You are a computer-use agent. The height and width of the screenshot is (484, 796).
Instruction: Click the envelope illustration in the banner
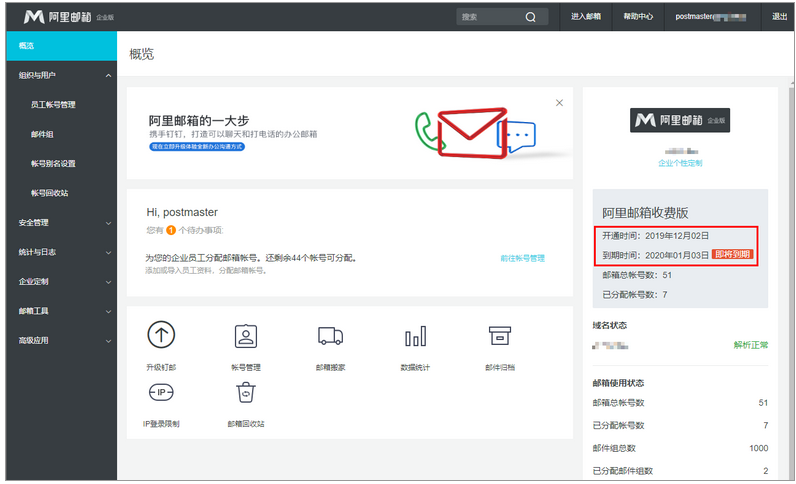[x=472, y=132]
